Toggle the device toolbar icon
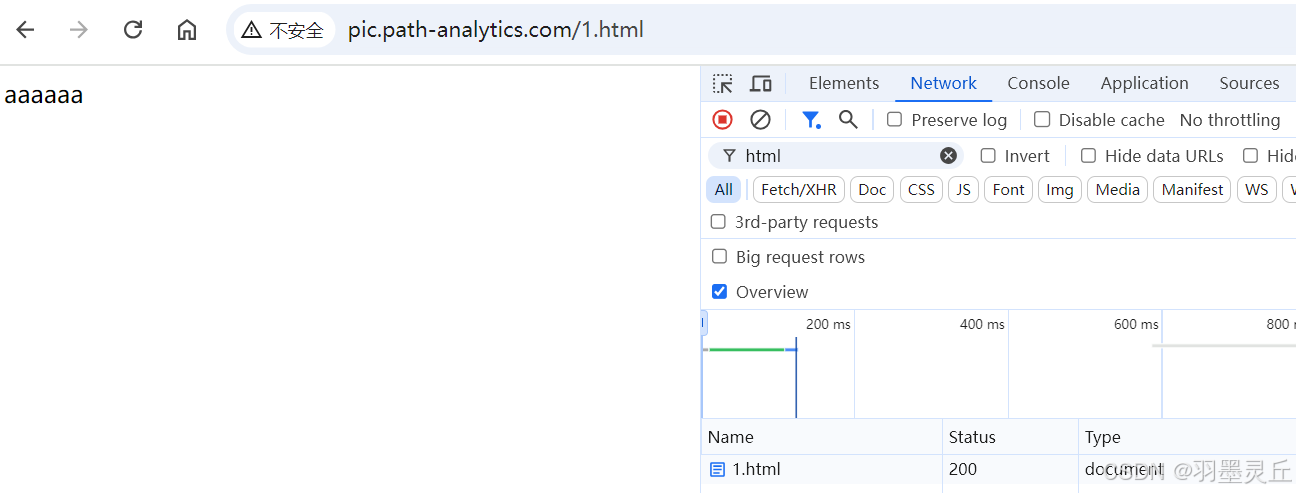1296x493 pixels. click(x=761, y=84)
